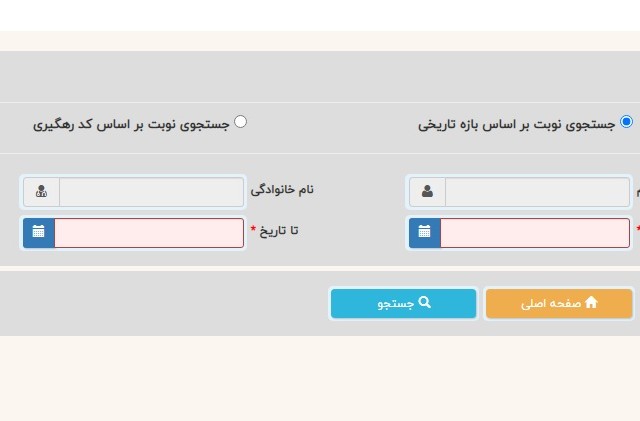This screenshot has width=640, height=421.
Task: Click the red asterisk next to تا تاریخ
Action: (253, 230)
